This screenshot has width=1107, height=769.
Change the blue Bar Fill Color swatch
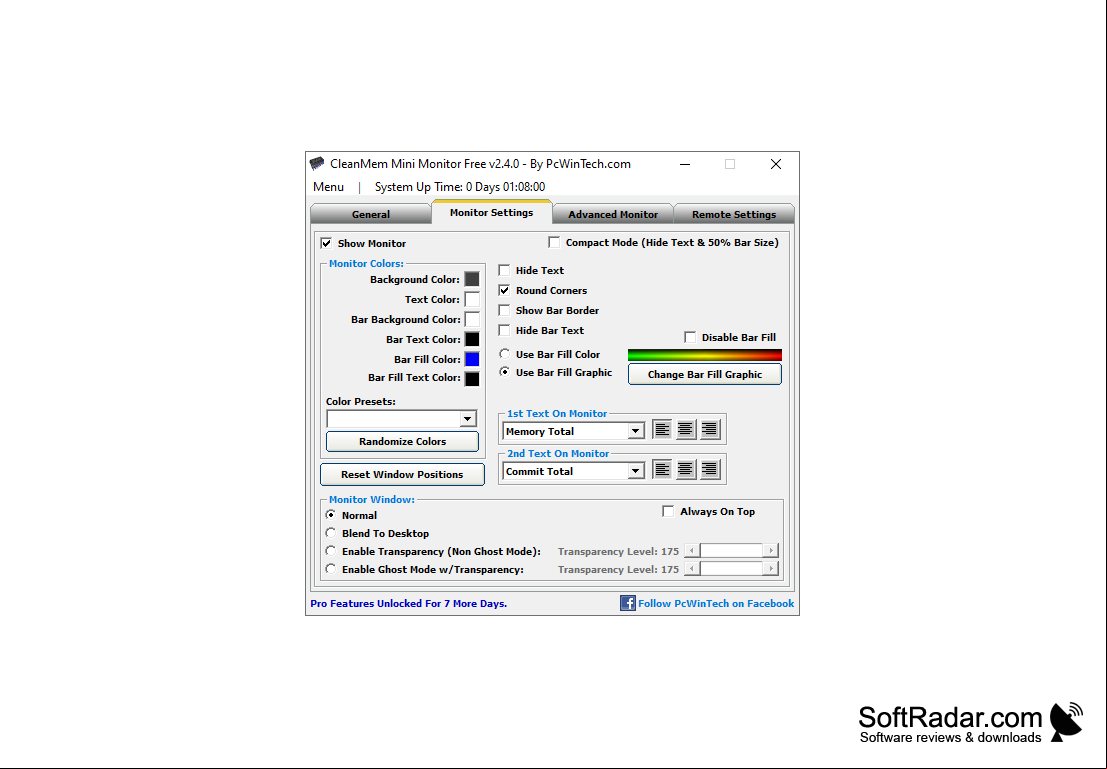click(x=472, y=359)
